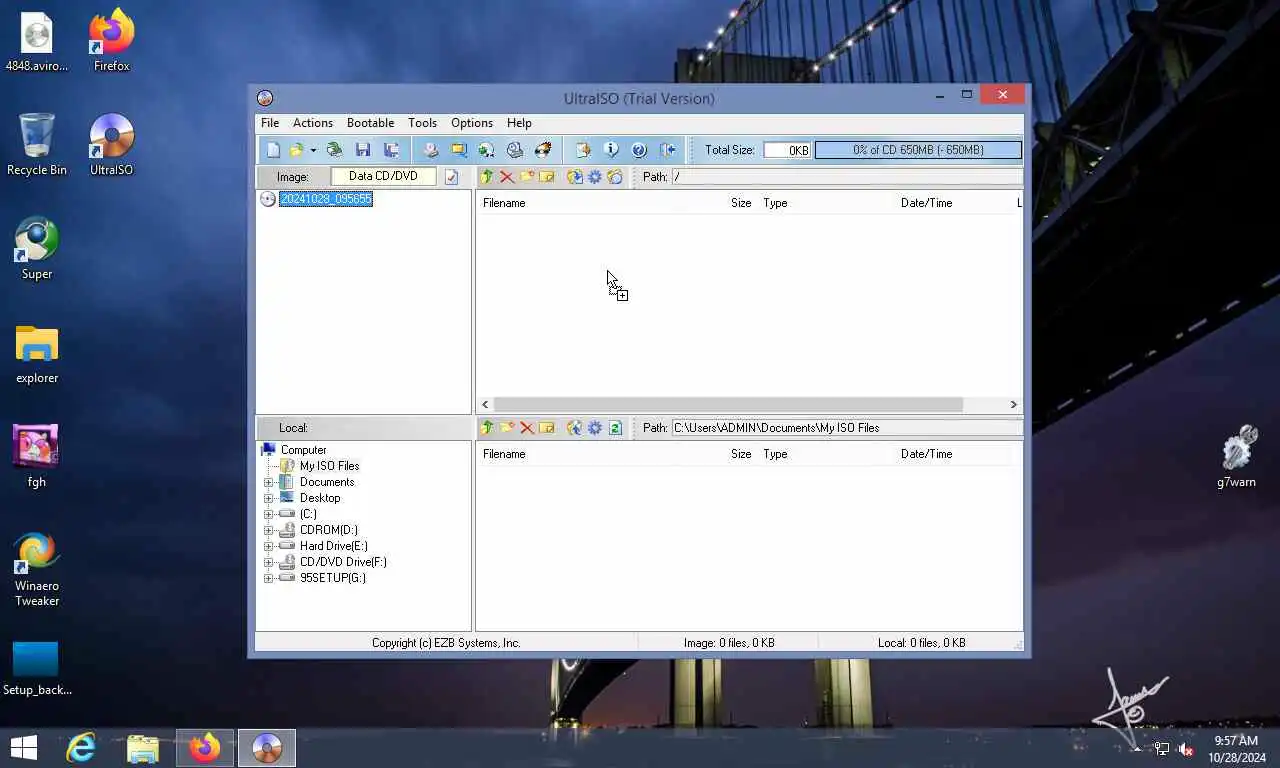Create a new image with the New toolbar icon
The height and width of the screenshot is (768, 1280).
(x=273, y=150)
